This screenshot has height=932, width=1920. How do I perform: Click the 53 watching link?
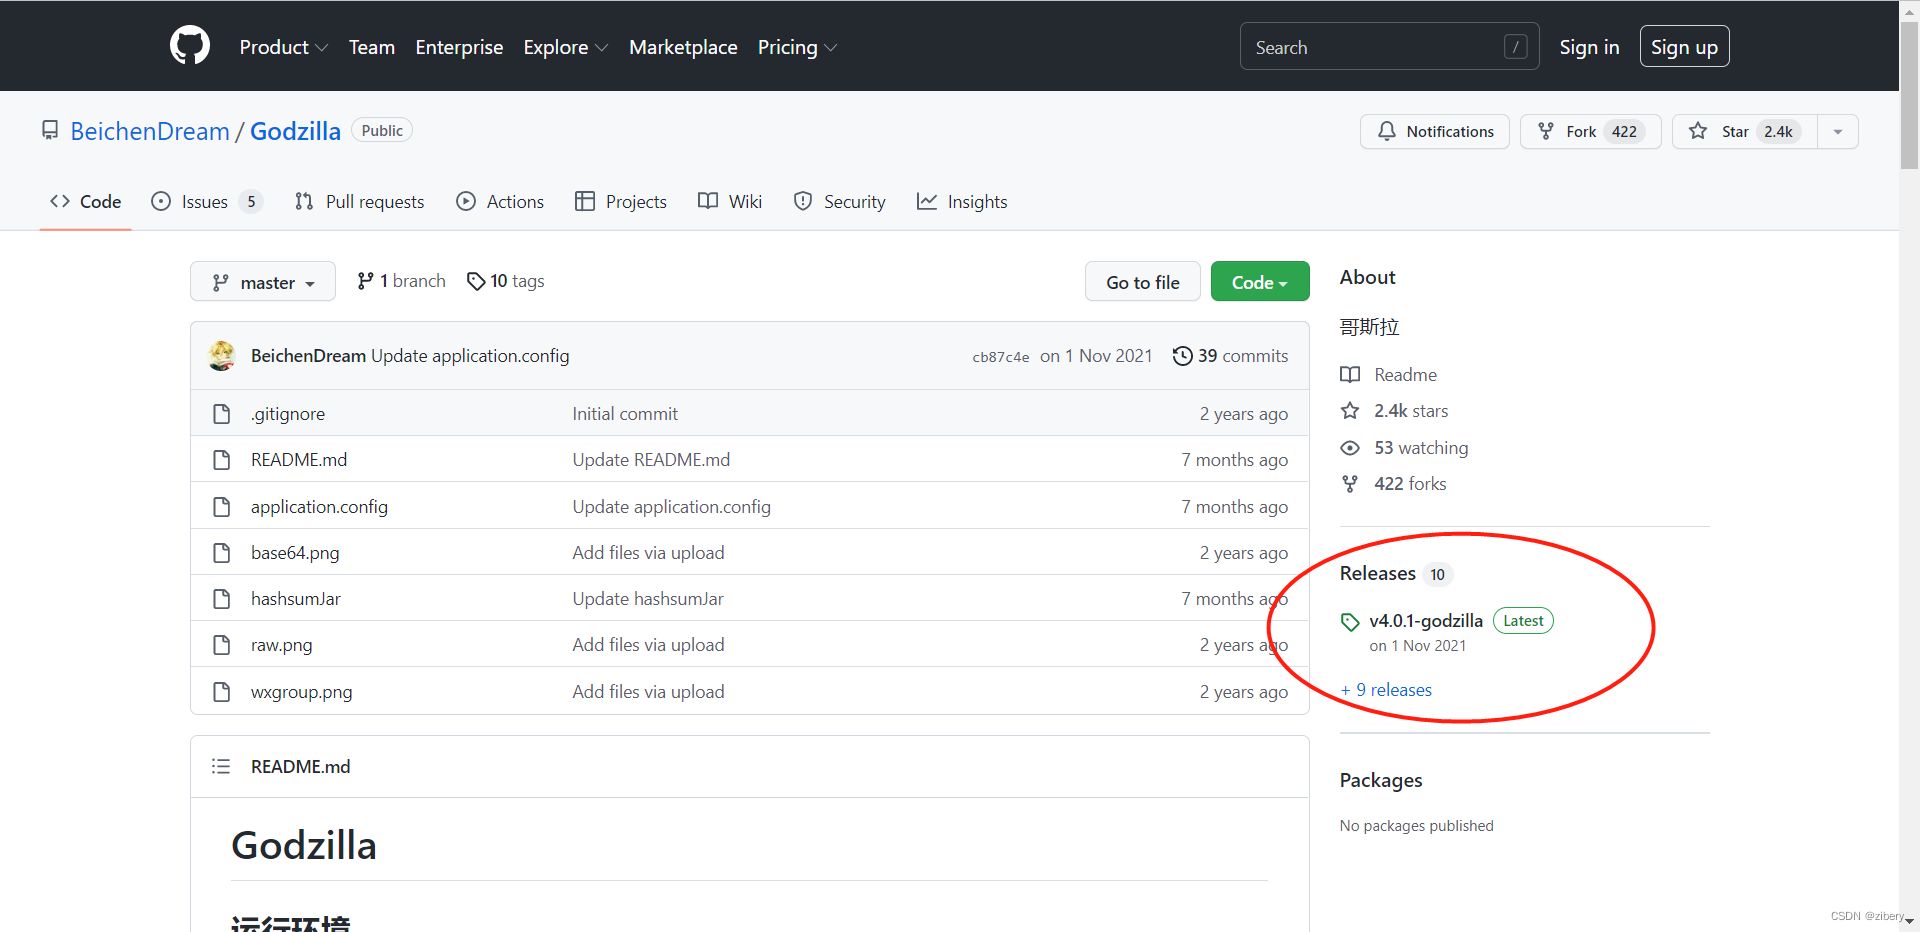(x=1405, y=448)
